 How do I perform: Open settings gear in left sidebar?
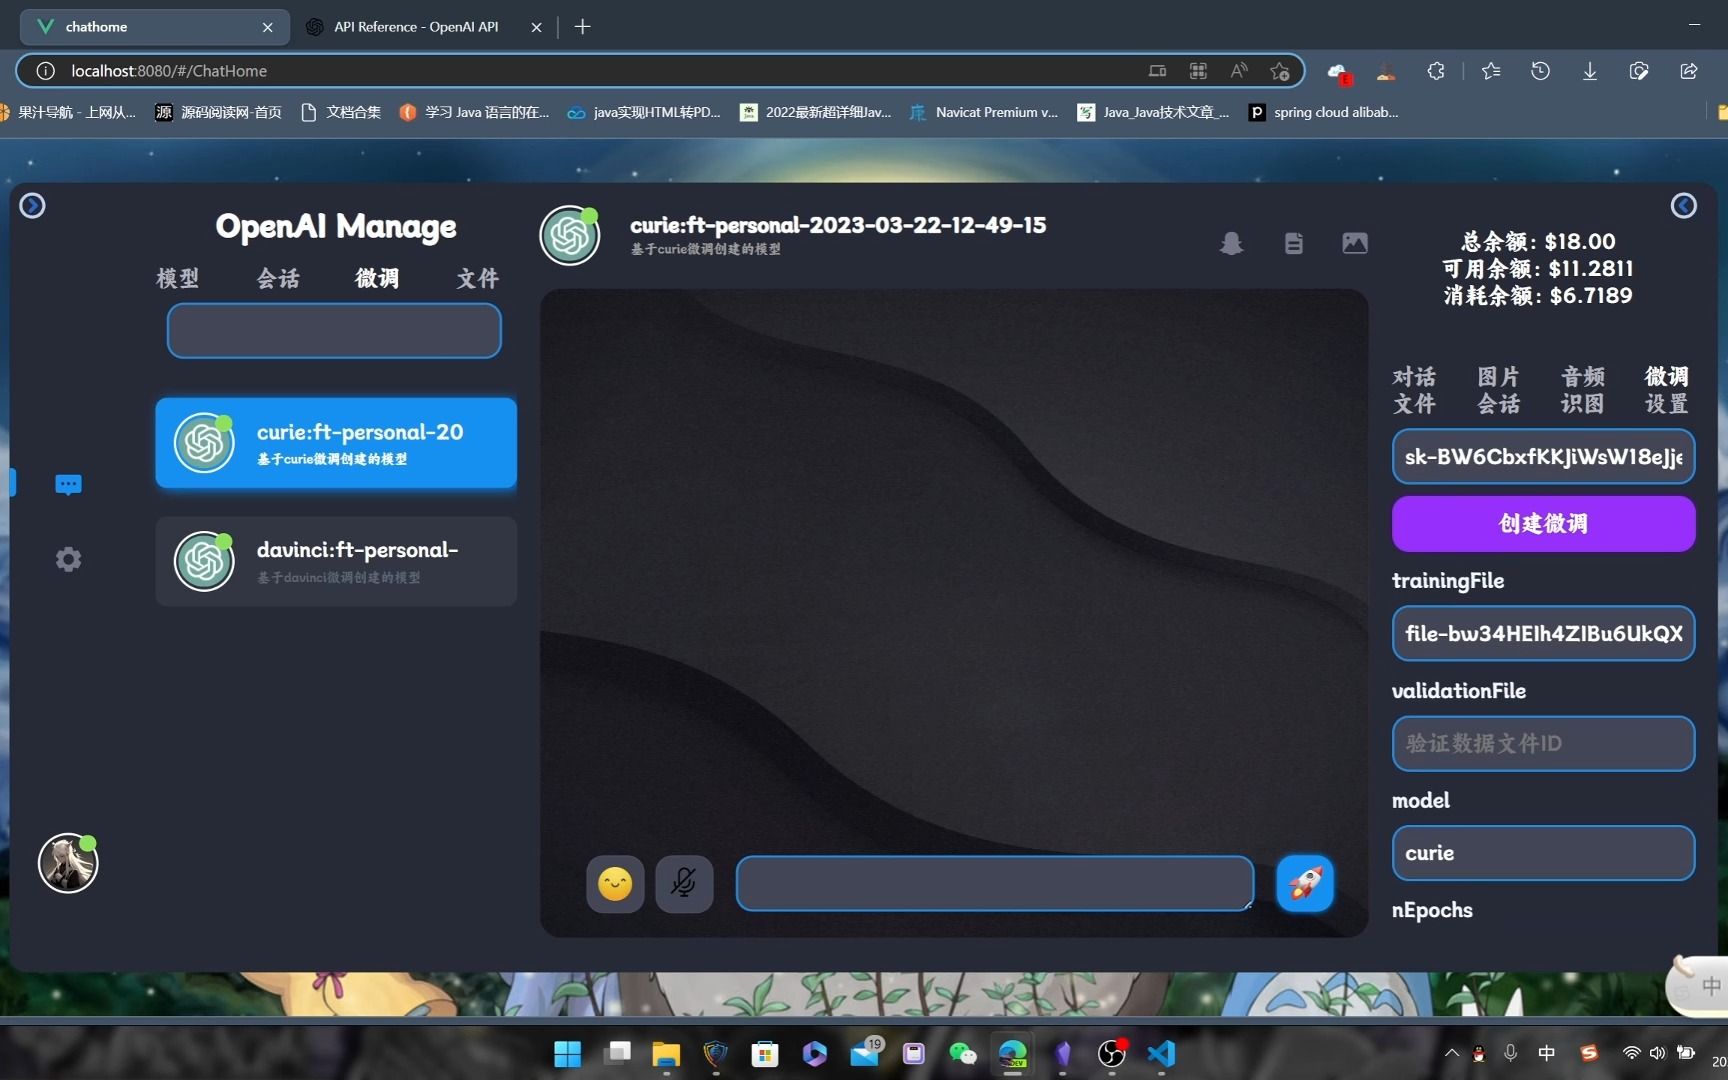(x=68, y=559)
